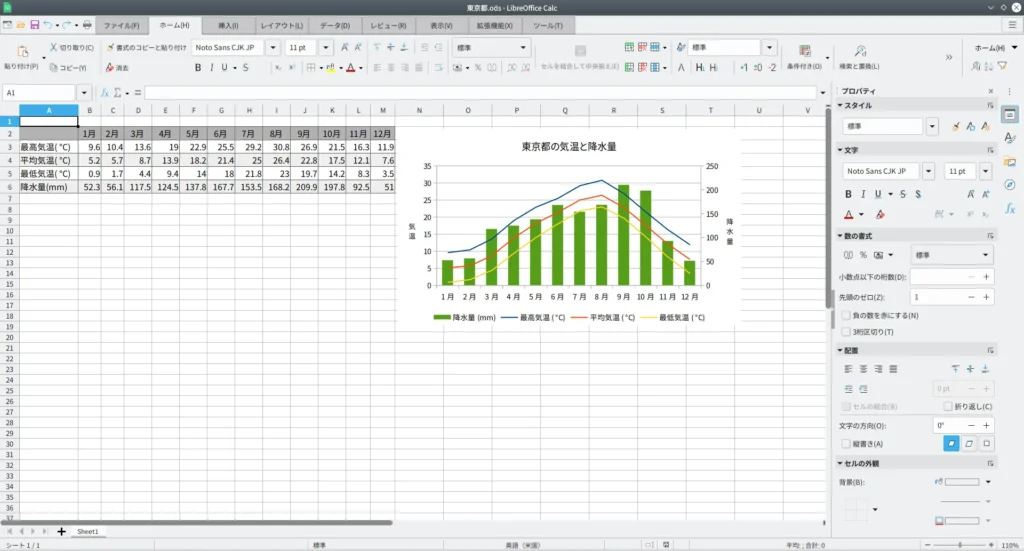Select cell containing 最高気温(°C)
Viewport: 1024px width, 551px height.
pyautogui.click(x=49, y=147)
